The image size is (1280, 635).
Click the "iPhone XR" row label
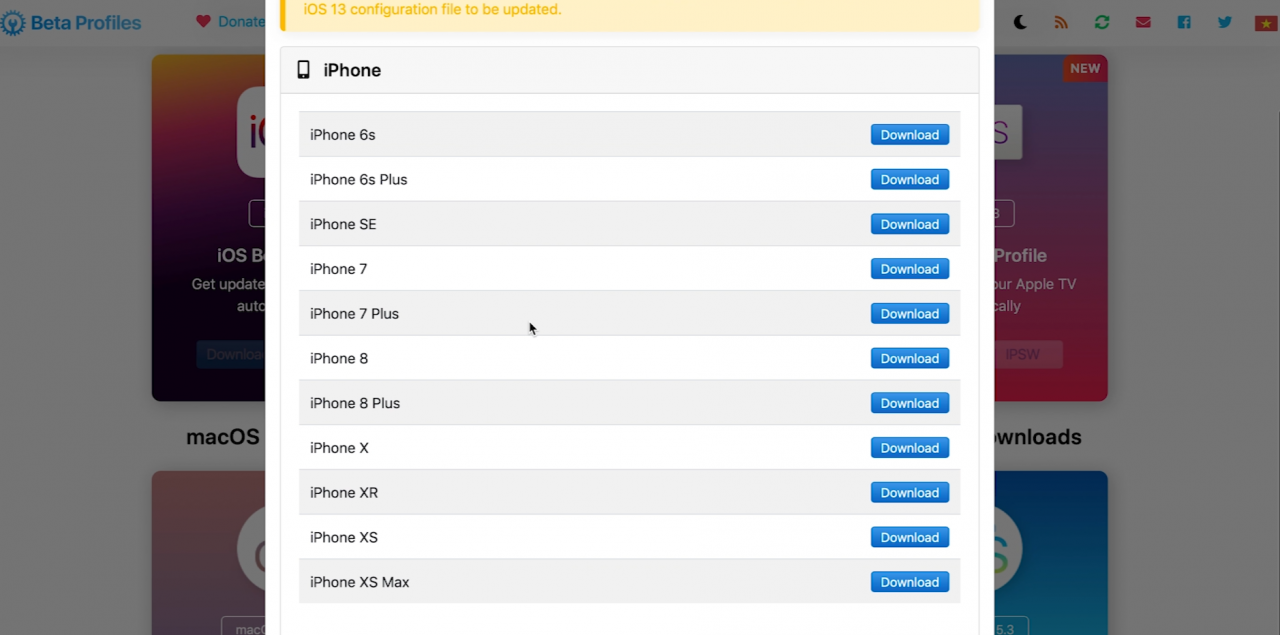344,493
